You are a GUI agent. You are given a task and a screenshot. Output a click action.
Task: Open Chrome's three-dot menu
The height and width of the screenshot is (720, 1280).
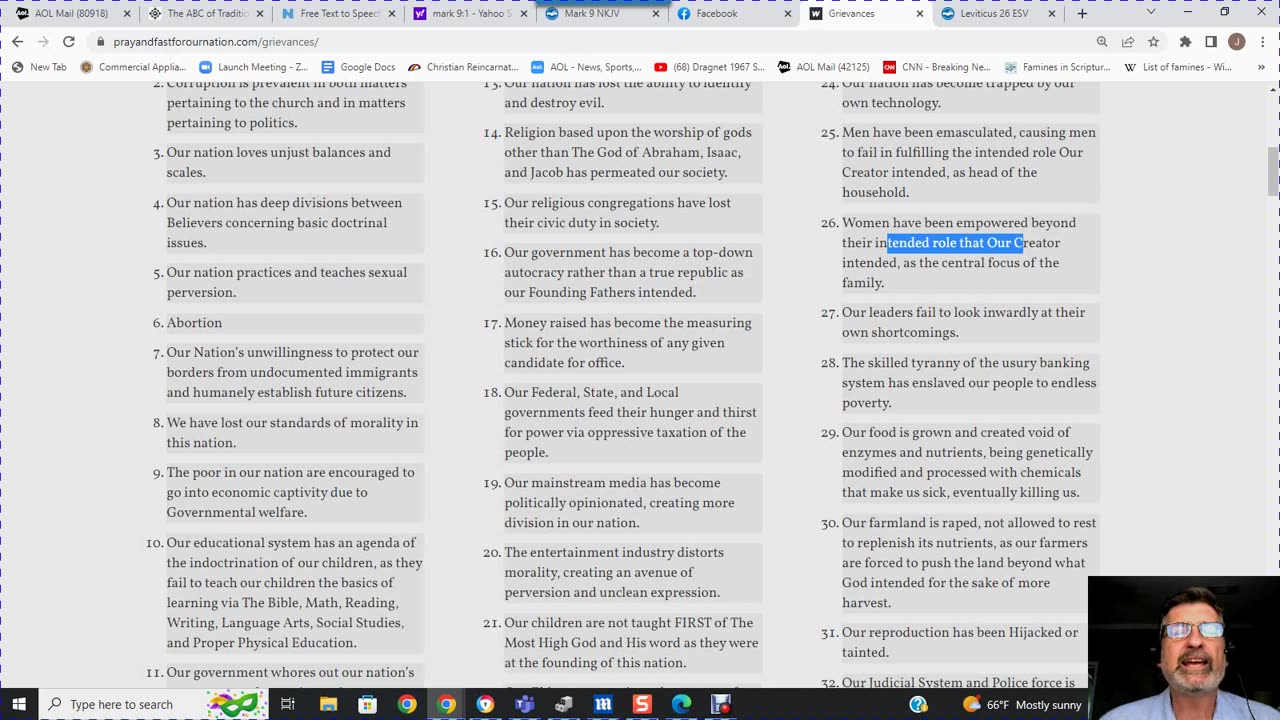coord(1262,42)
